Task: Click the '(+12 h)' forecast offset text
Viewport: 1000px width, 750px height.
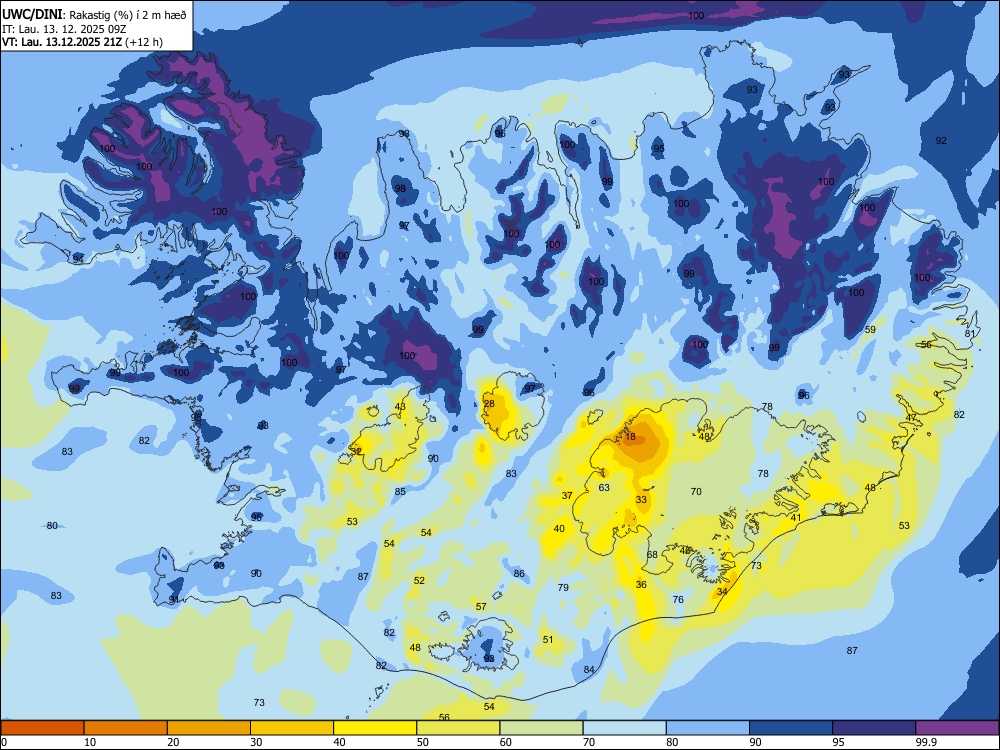Action: click(x=144, y=42)
